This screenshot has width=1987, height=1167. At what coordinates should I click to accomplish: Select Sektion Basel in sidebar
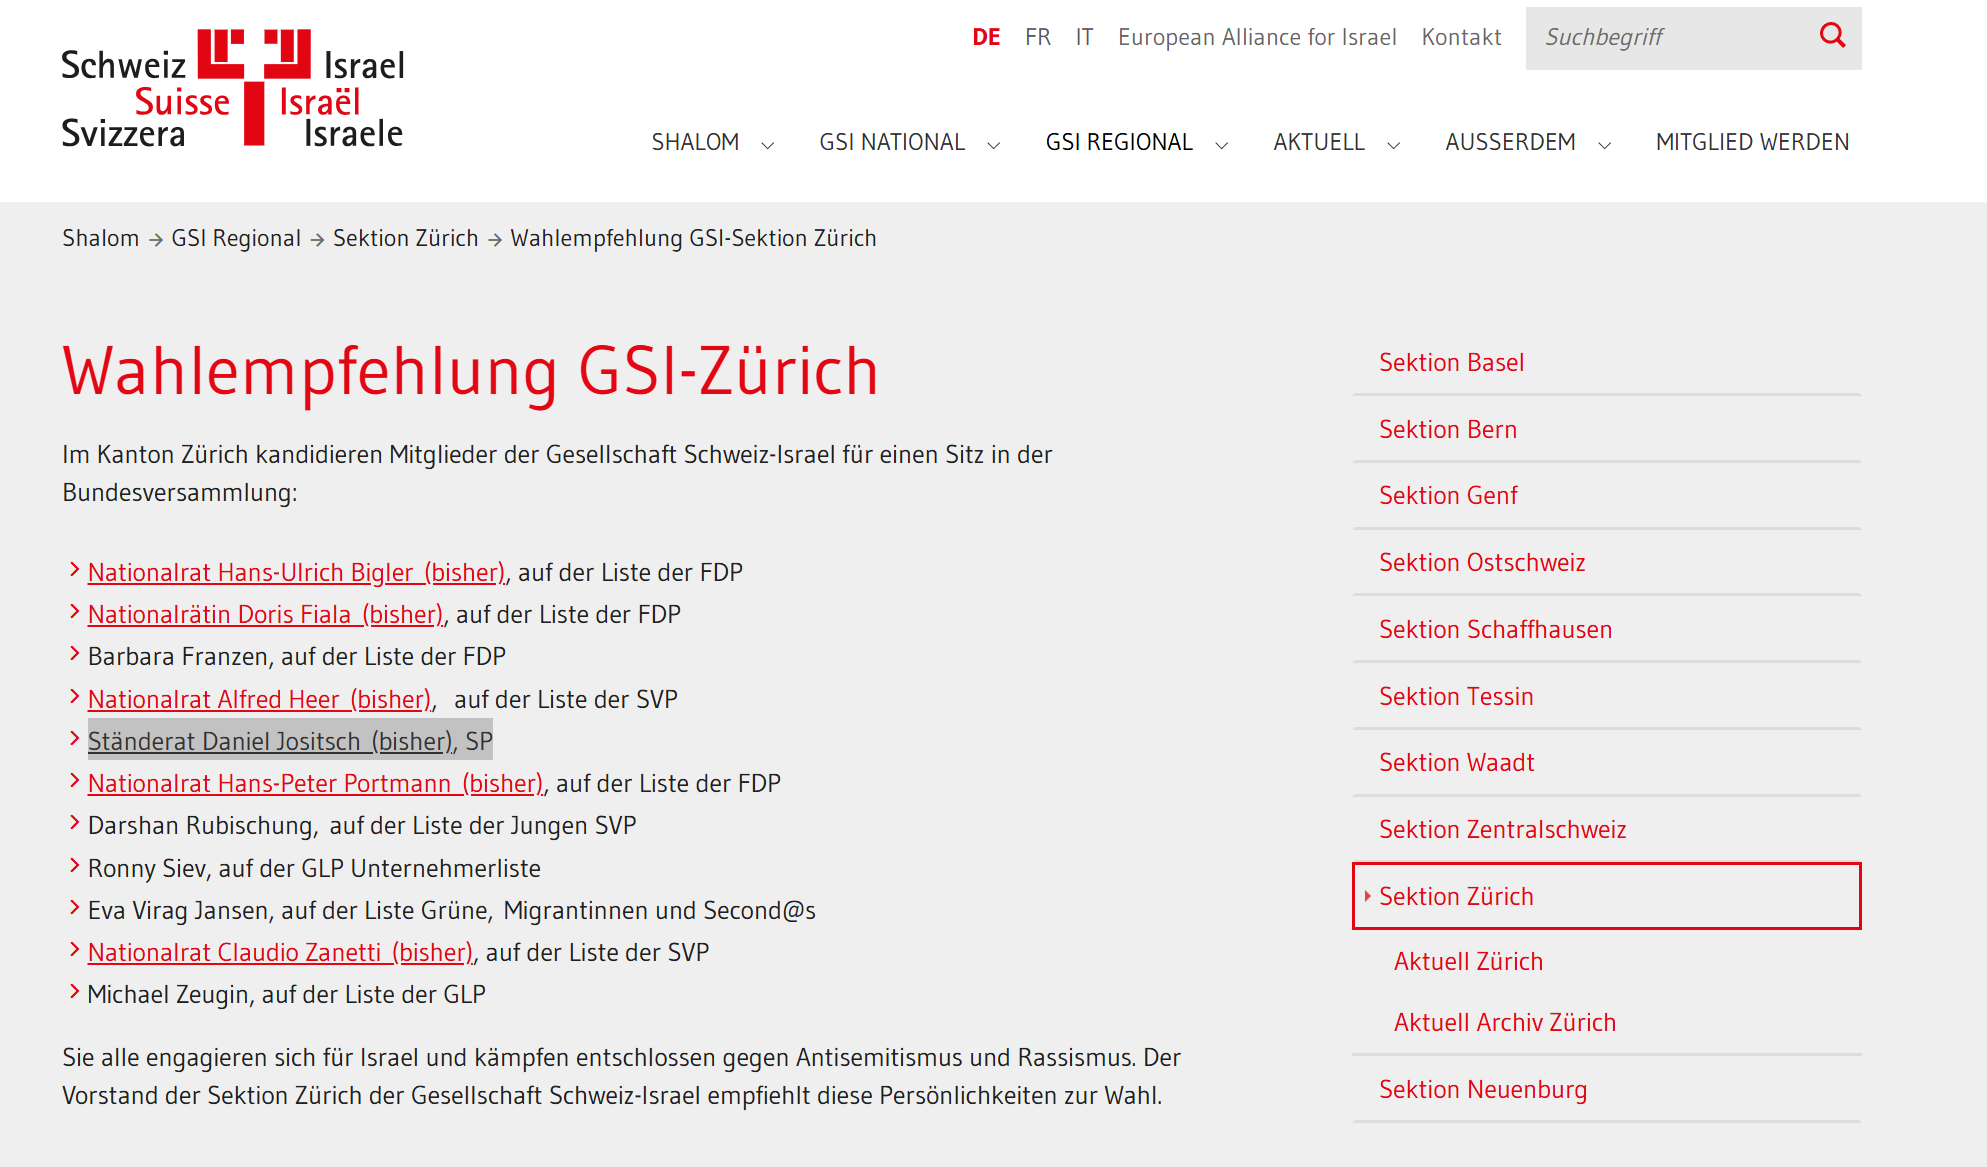1451,362
